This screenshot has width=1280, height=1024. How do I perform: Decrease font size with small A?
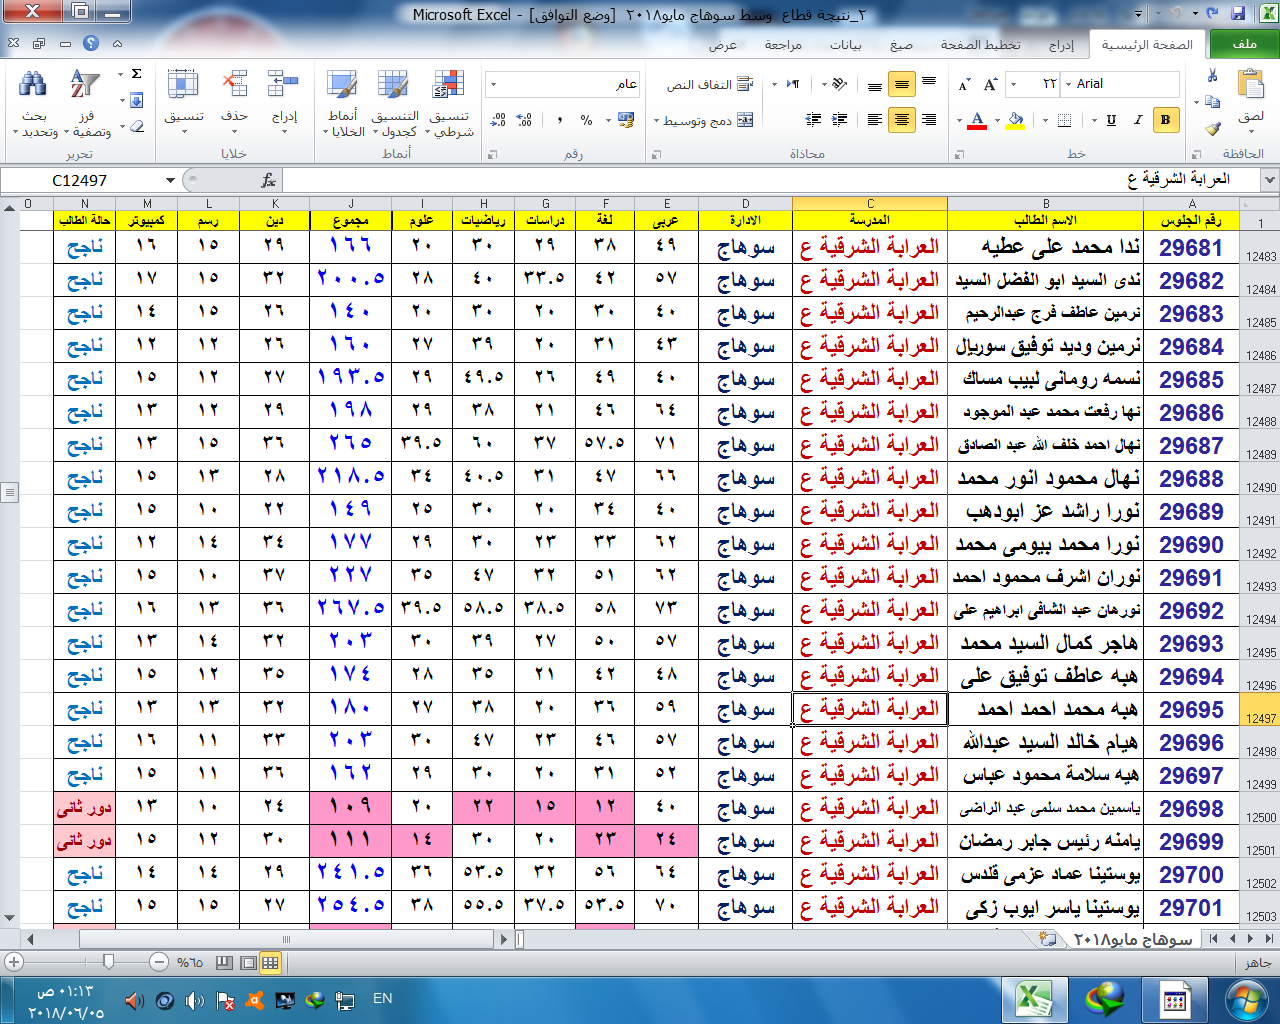point(964,85)
